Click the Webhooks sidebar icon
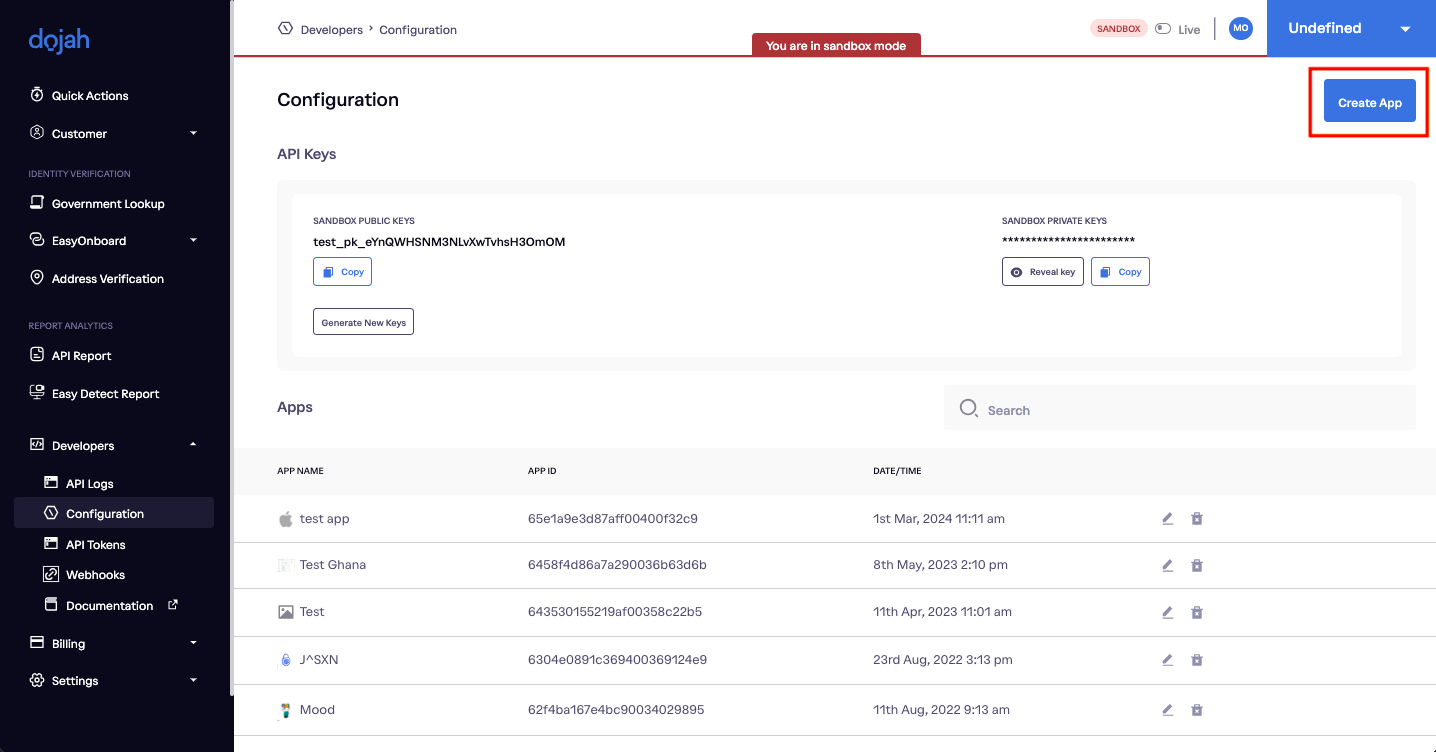Screen dimensions: 1436x752 [x=51, y=575]
